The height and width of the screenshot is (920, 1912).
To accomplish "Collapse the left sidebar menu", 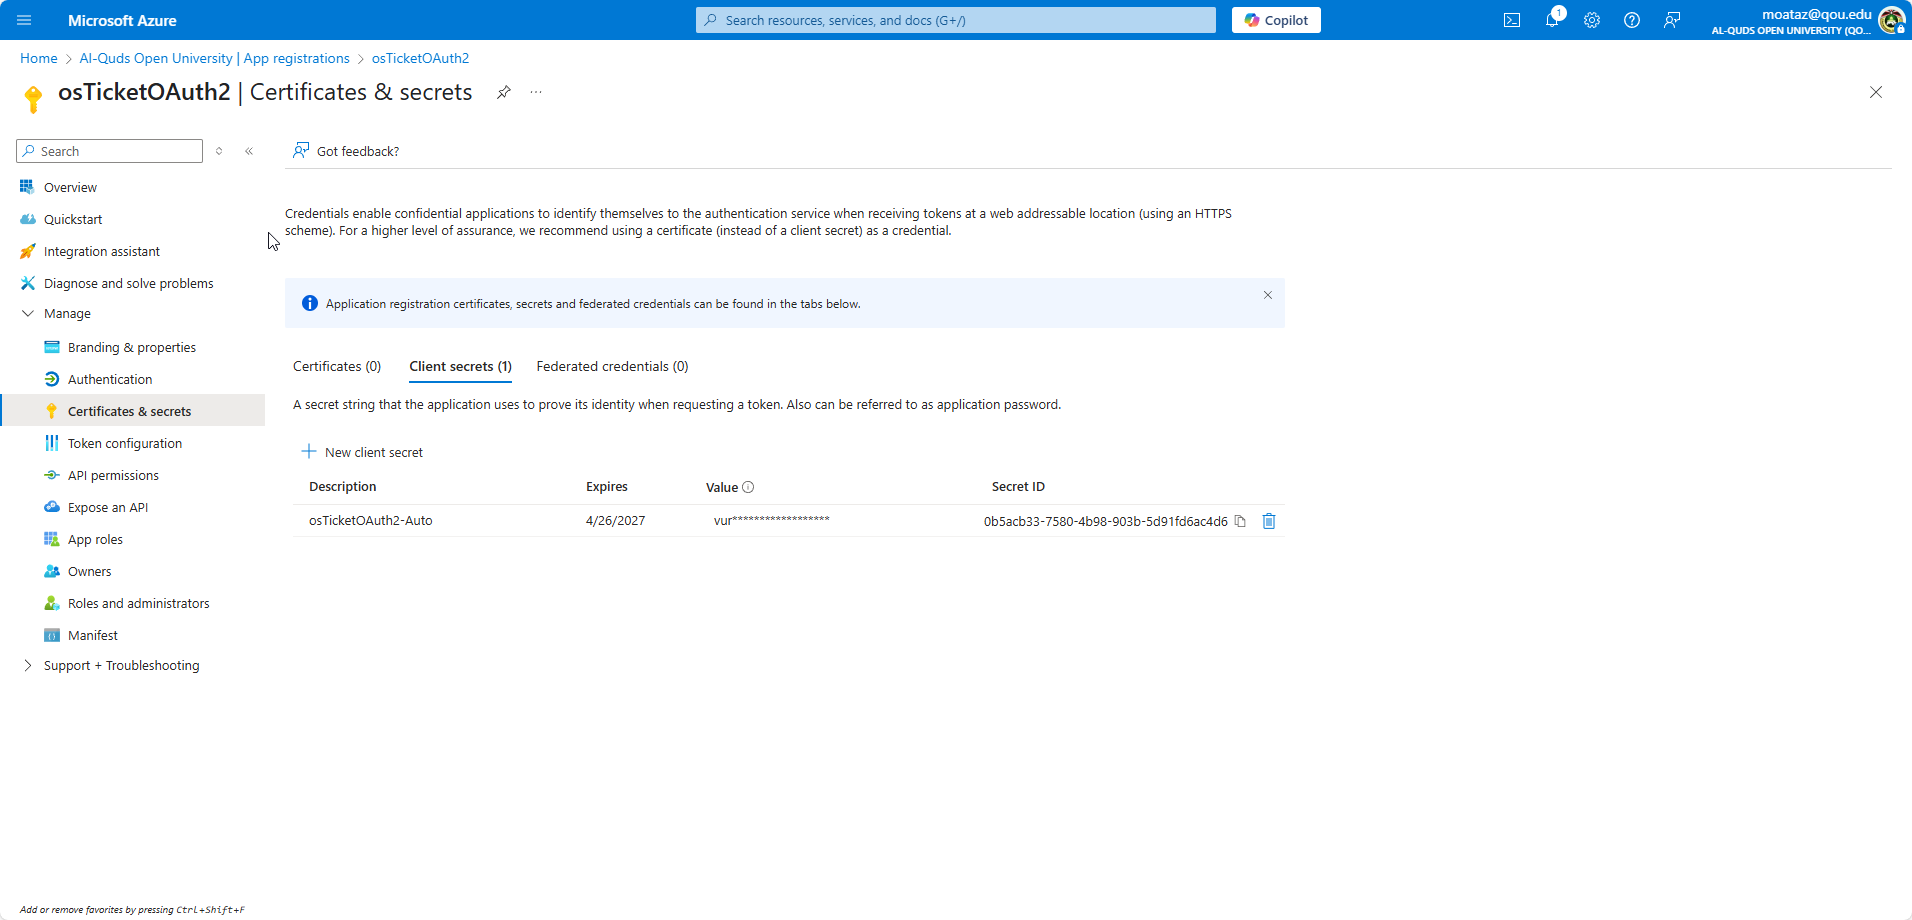I will 249,151.
